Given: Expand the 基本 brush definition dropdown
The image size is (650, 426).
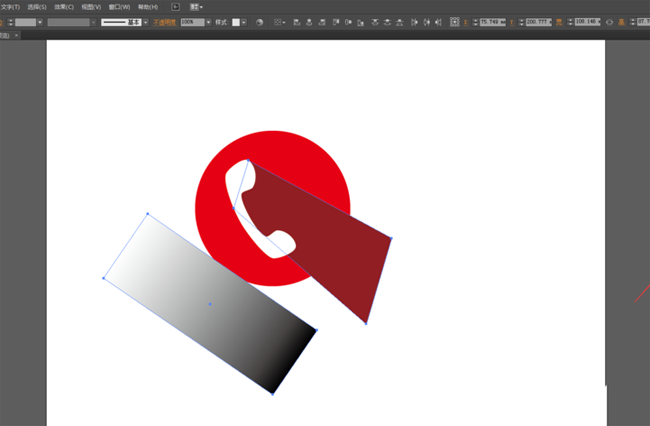Looking at the screenshot, I should click(x=144, y=22).
